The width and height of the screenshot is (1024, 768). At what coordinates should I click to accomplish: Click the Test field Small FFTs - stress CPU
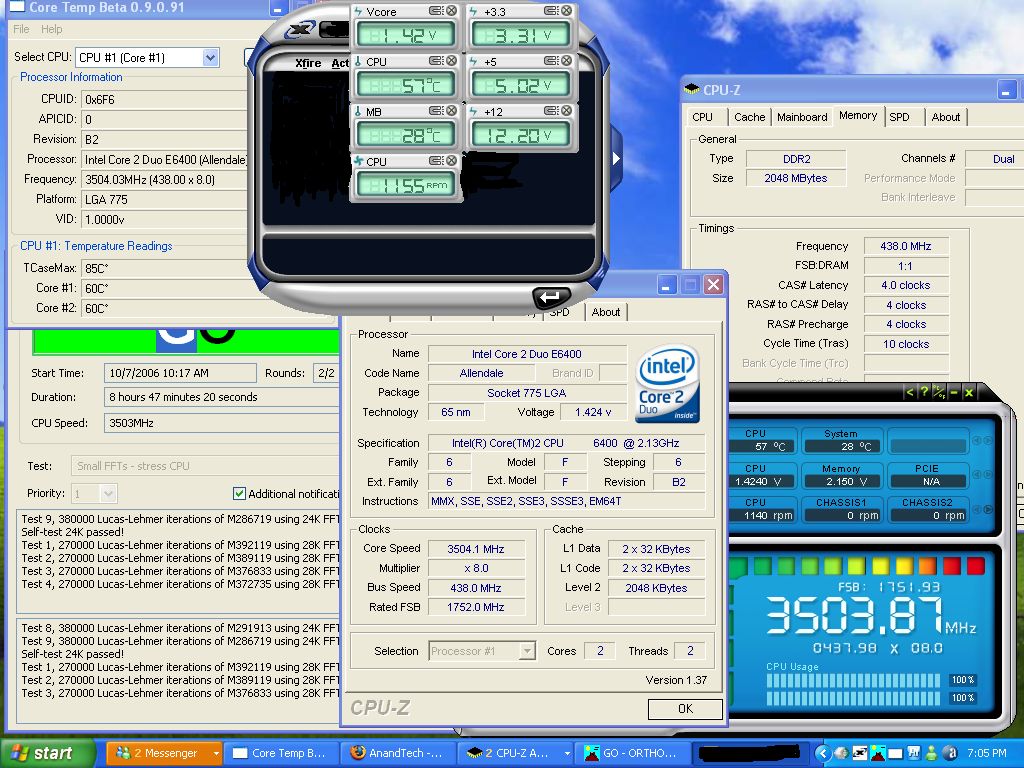pyautogui.click(x=205, y=466)
